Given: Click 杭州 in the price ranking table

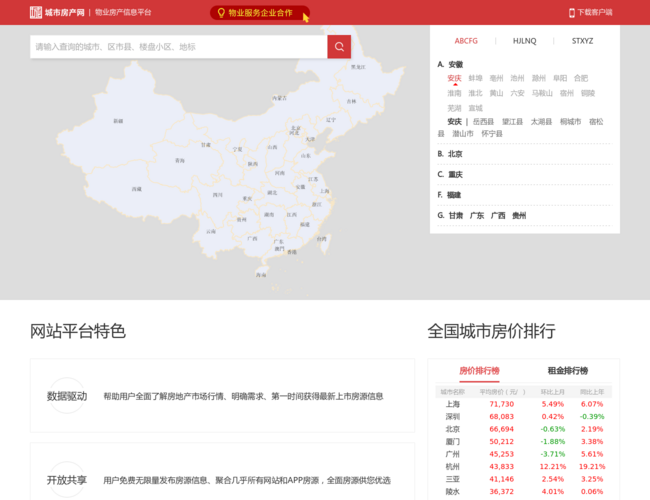Looking at the screenshot, I should click(x=452, y=466).
